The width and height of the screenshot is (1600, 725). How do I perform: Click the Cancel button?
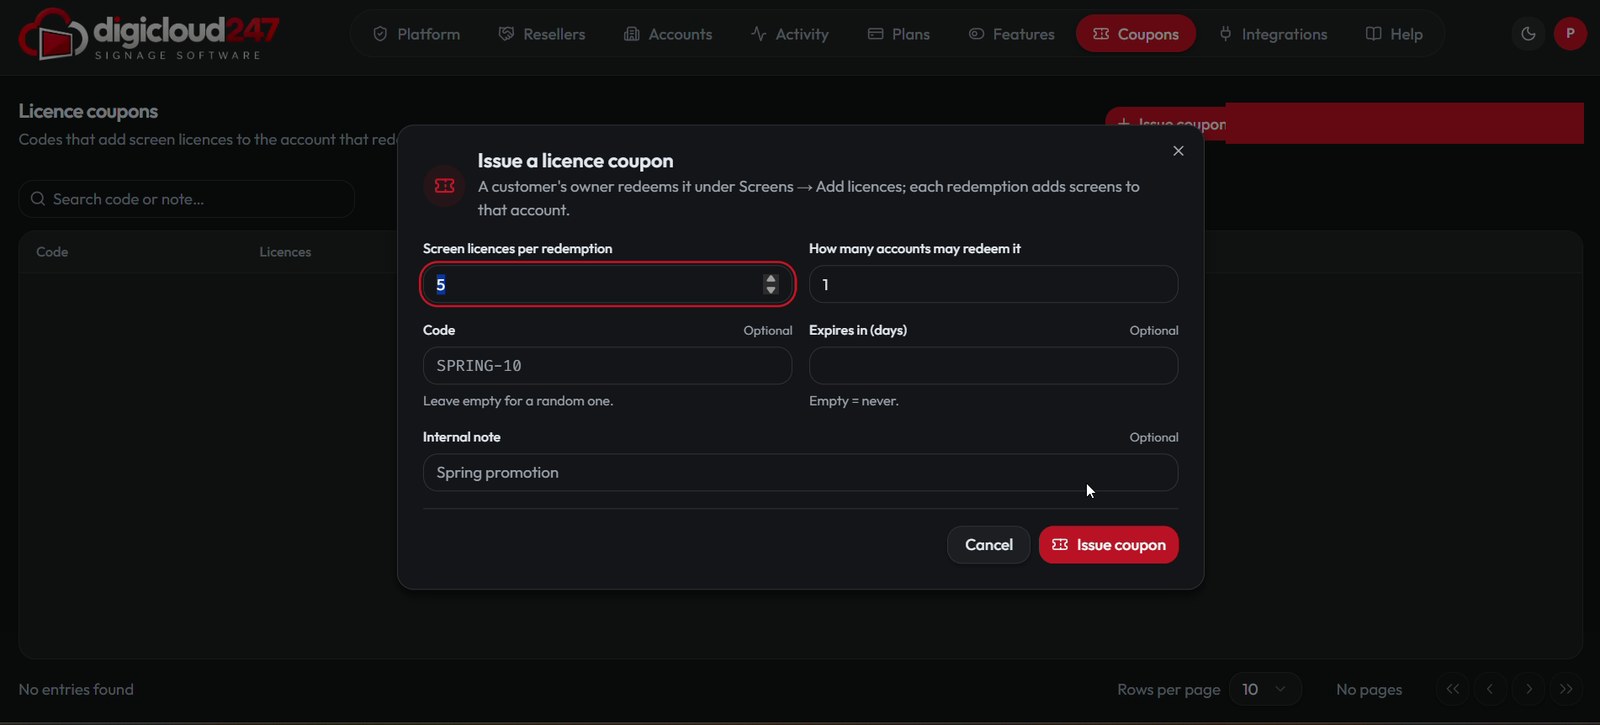[x=988, y=545]
